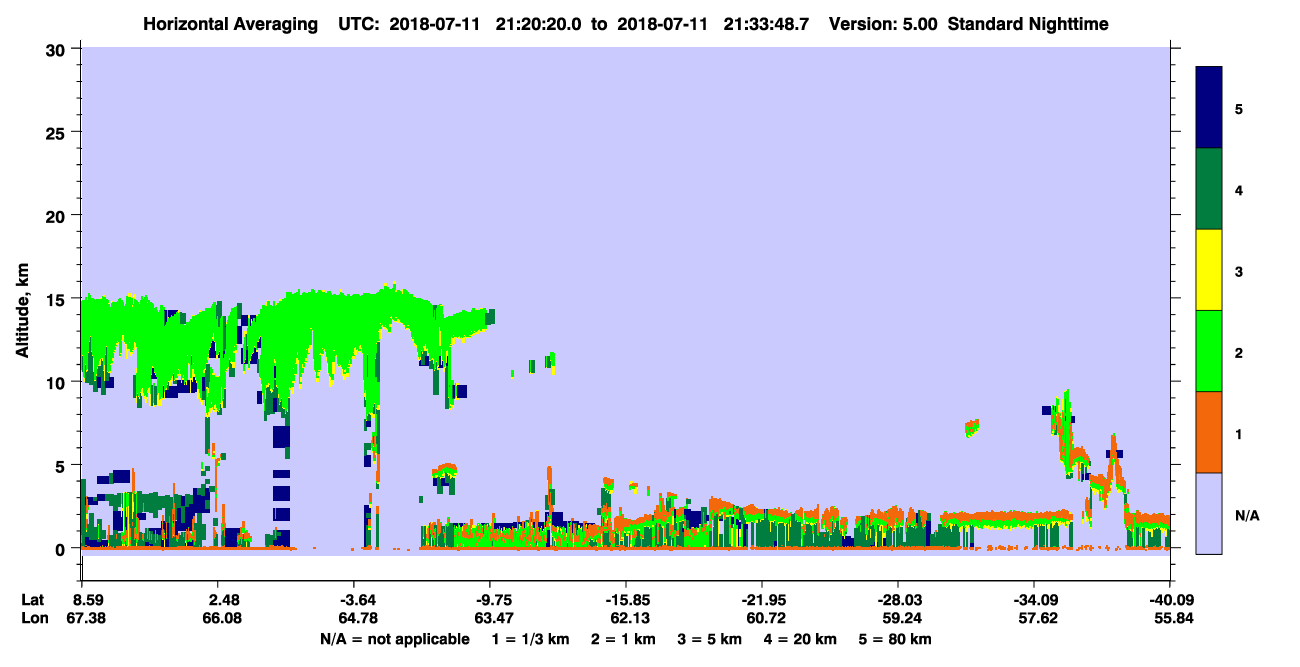Click the yellow colorbar segment labeled 3
This screenshot has height=667, width=1300.
coord(1209,270)
